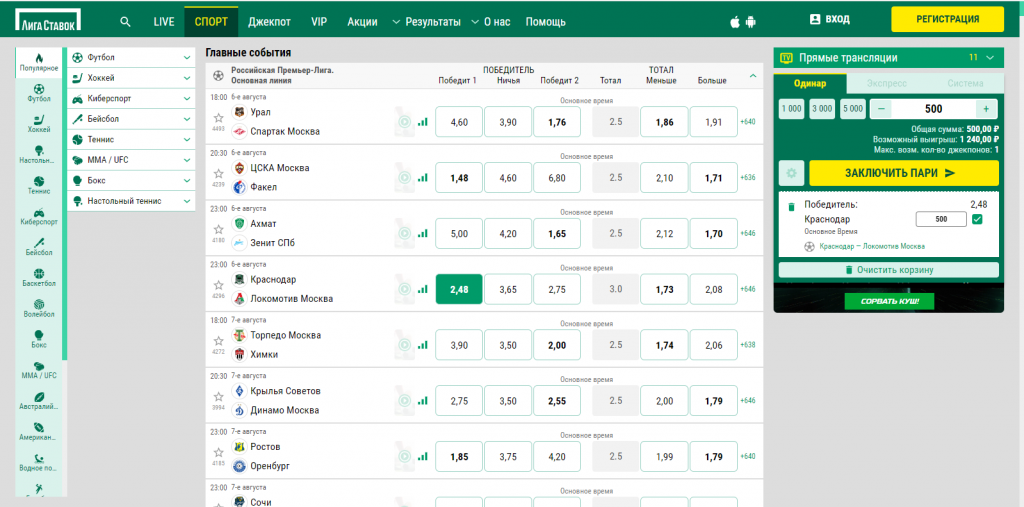Screen dimensions: 1024x507
Task: Open the LIVE section
Action: (164, 21)
